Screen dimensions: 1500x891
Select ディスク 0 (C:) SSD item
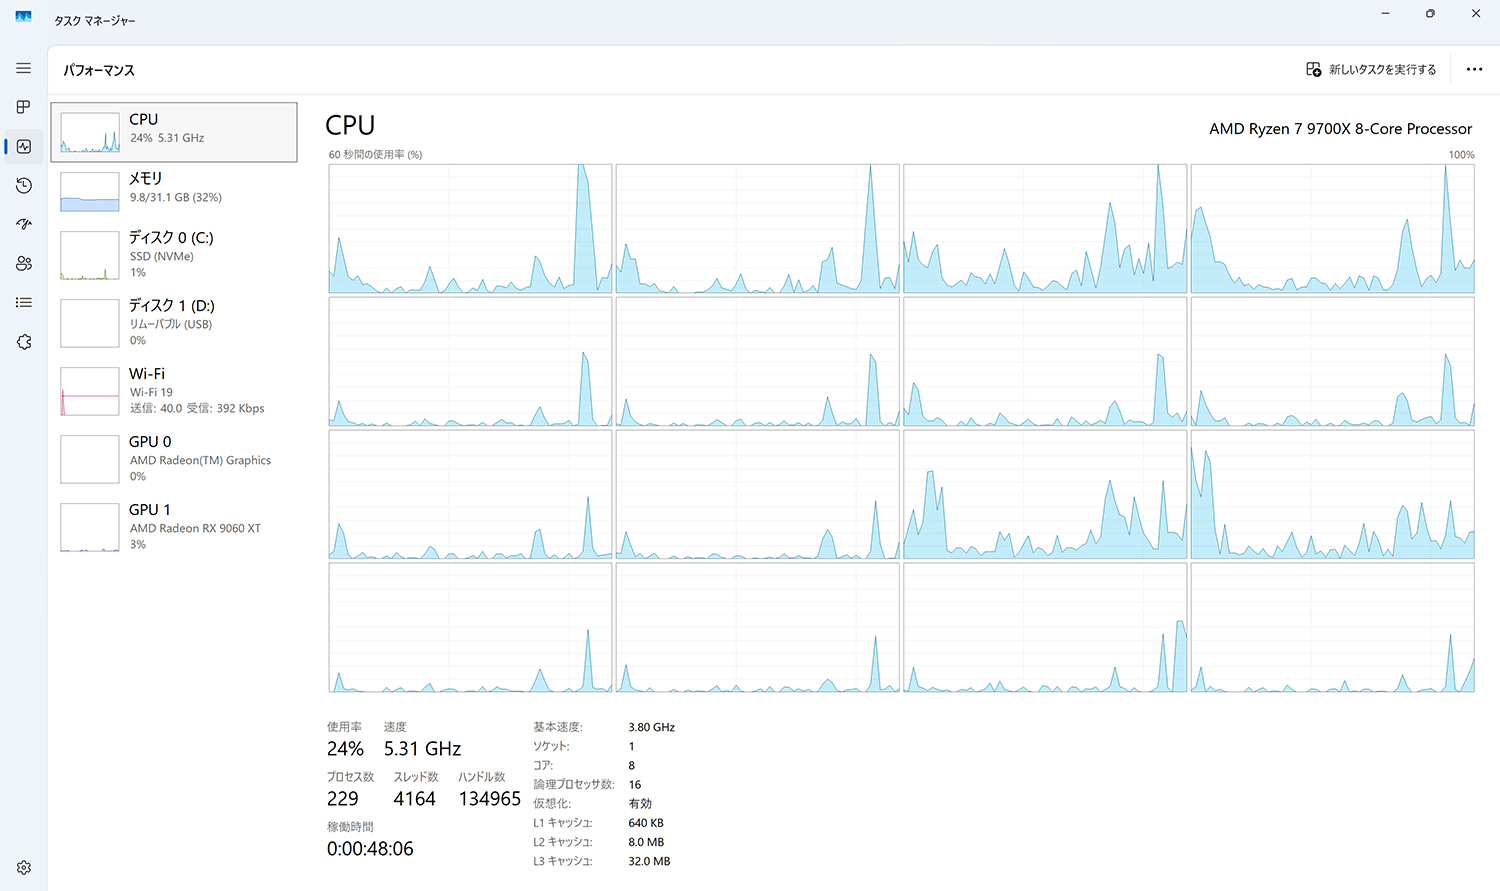coord(174,255)
